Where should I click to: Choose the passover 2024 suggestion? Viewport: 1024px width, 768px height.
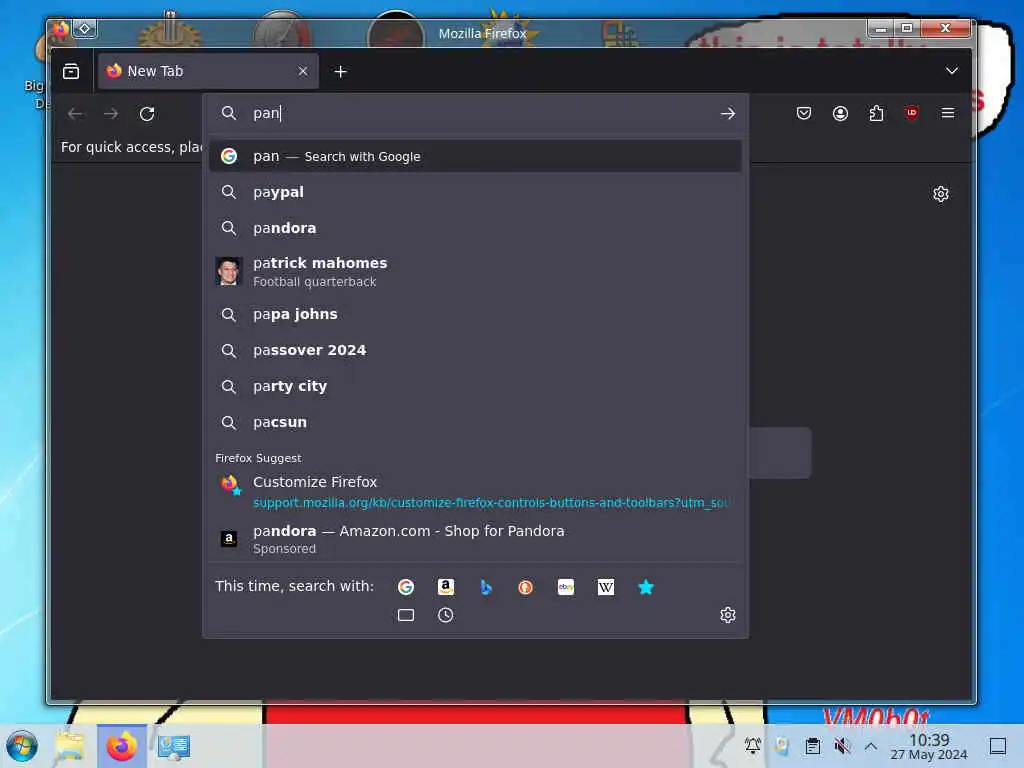pos(475,350)
